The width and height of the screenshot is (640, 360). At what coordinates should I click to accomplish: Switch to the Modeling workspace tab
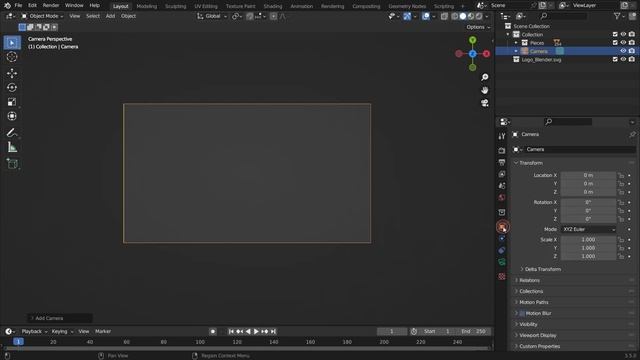coord(147,6)
